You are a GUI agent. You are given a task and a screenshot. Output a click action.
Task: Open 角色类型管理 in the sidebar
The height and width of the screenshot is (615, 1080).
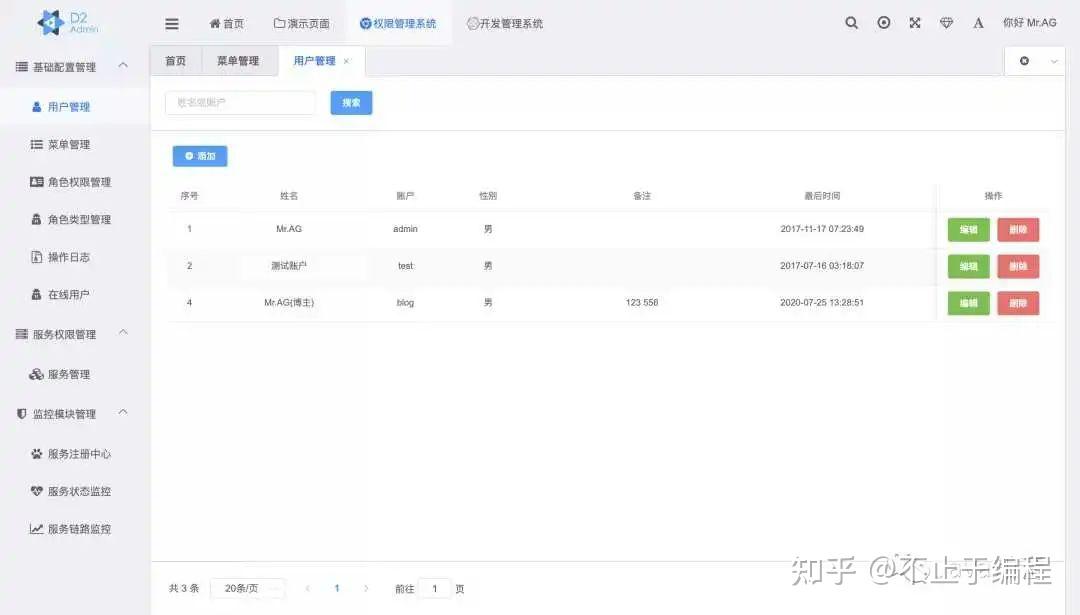coord(74,219)
